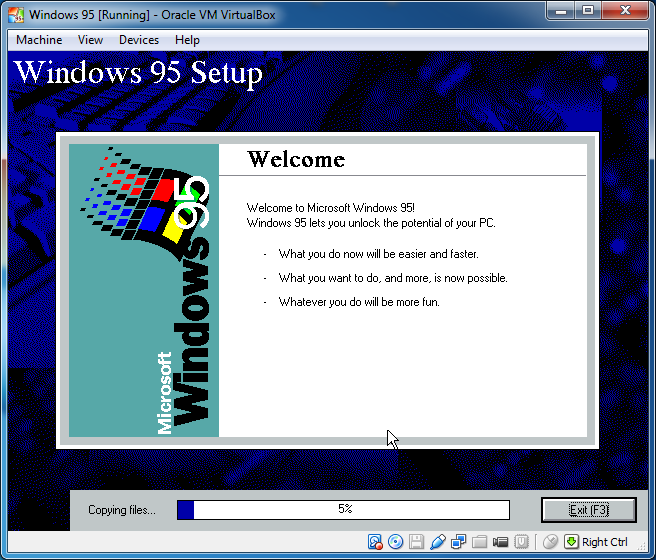Click the floppy disk indicator icon
The image size is (656, 560).
416,542
